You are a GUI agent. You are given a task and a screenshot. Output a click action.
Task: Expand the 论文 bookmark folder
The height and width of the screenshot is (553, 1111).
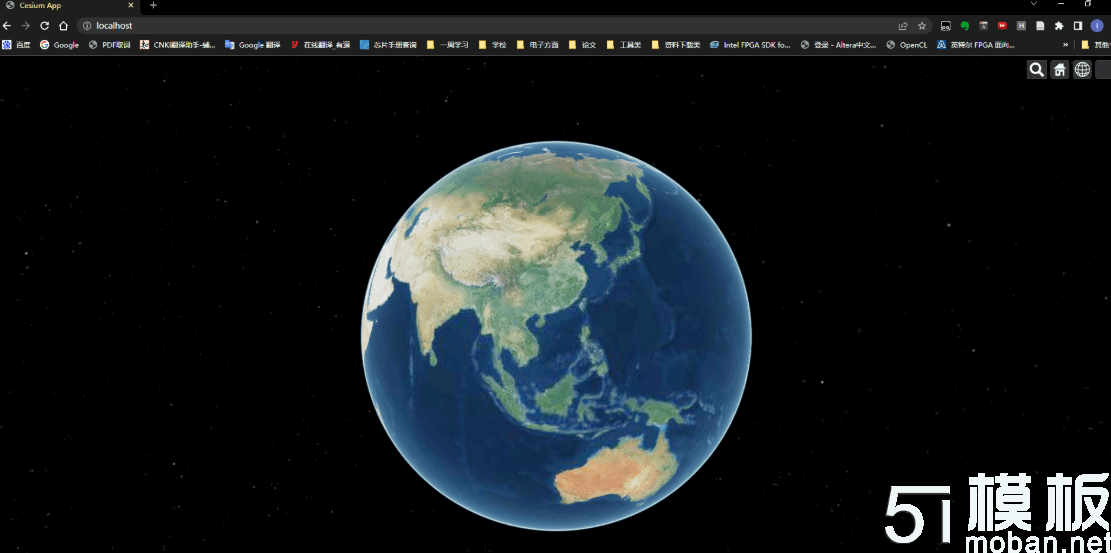tap(583, 45)
